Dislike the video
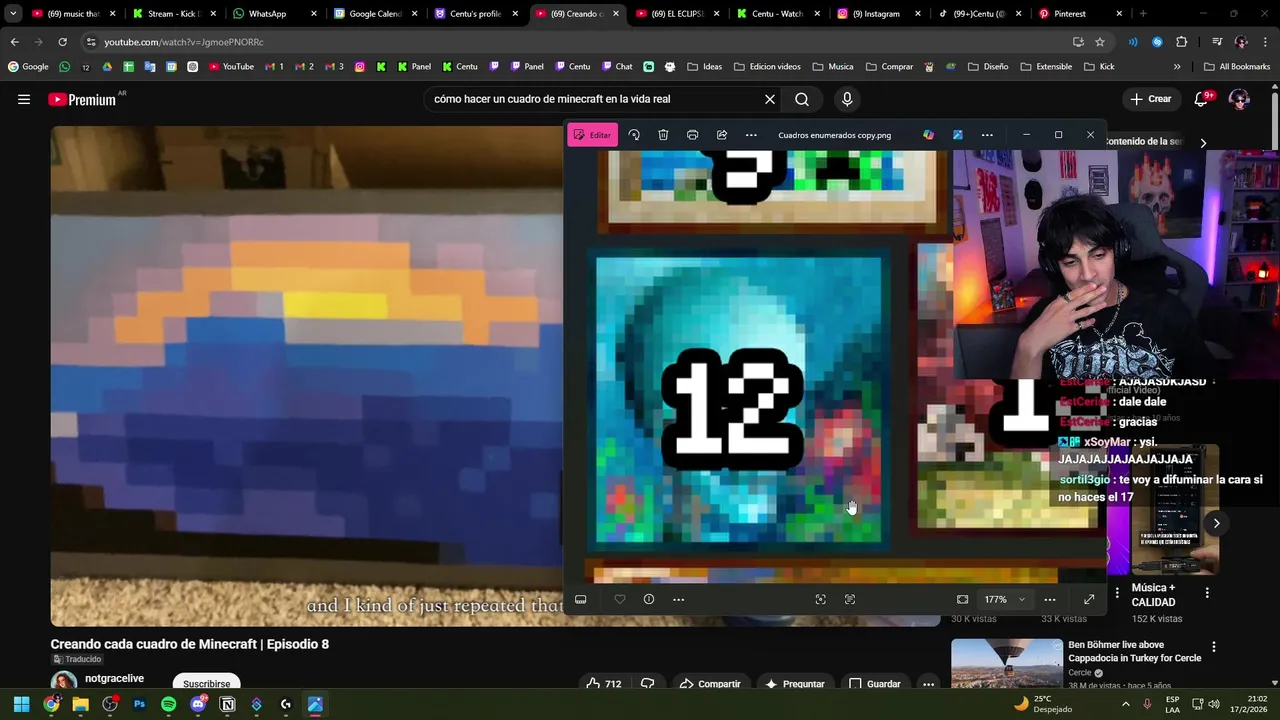 (x=647, y=684)
